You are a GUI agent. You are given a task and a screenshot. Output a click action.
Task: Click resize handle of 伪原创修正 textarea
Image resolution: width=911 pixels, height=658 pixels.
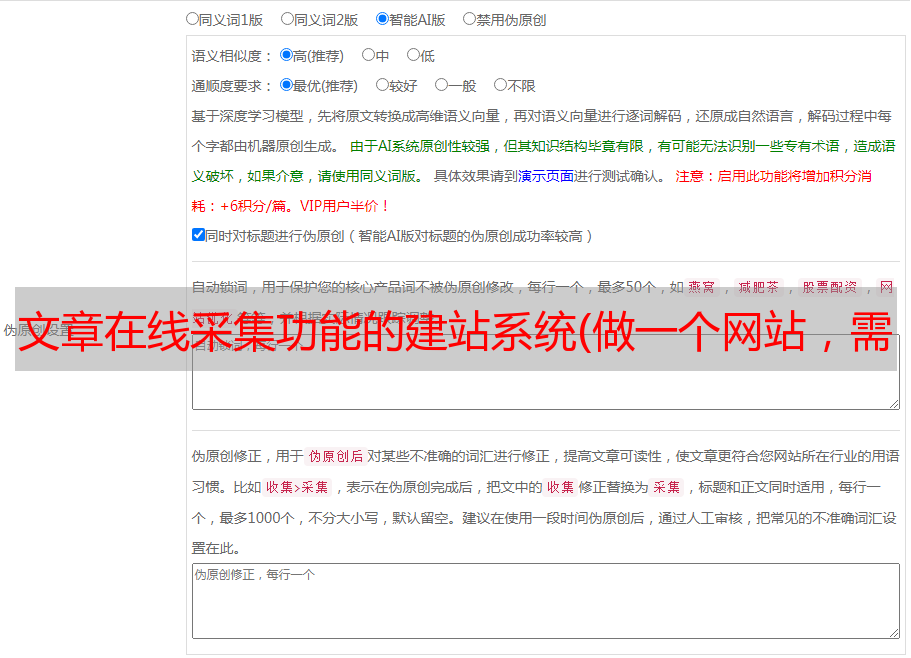[894, 634]
